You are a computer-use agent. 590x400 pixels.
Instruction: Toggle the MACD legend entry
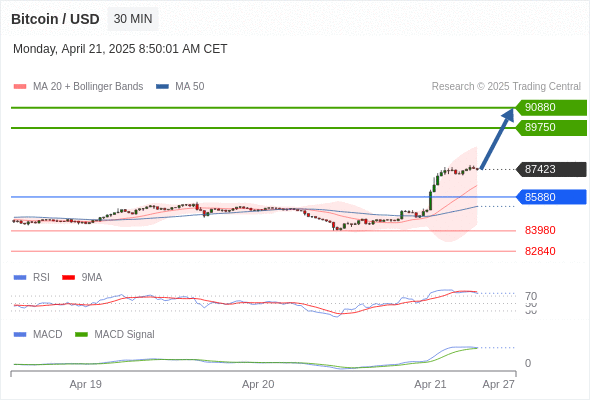[38, 334]
